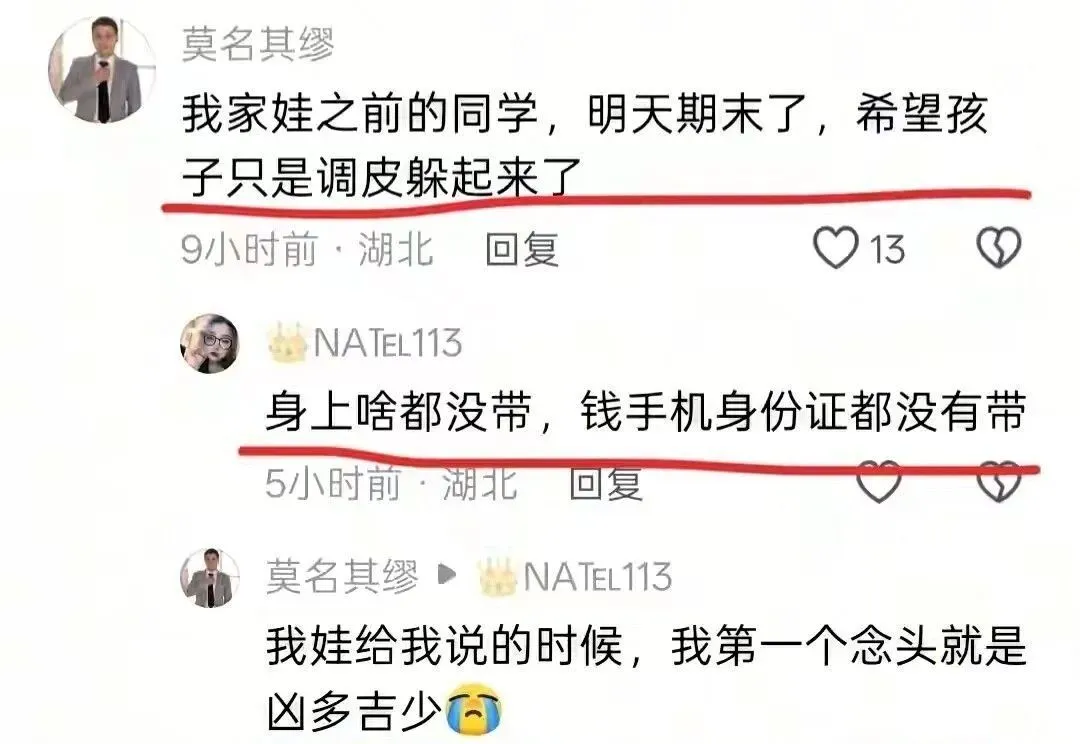Open small 莫名其缪 avatar in bottom reply
The height and width of the screenshot is (744, 1080).
[x=210, y=578]
